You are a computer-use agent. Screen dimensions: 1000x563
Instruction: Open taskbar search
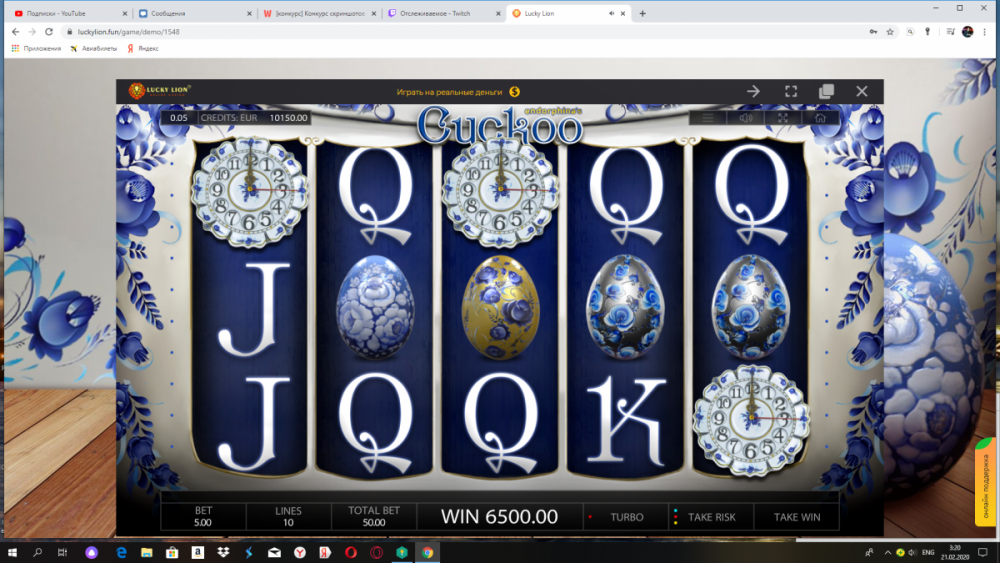point(38,552)
